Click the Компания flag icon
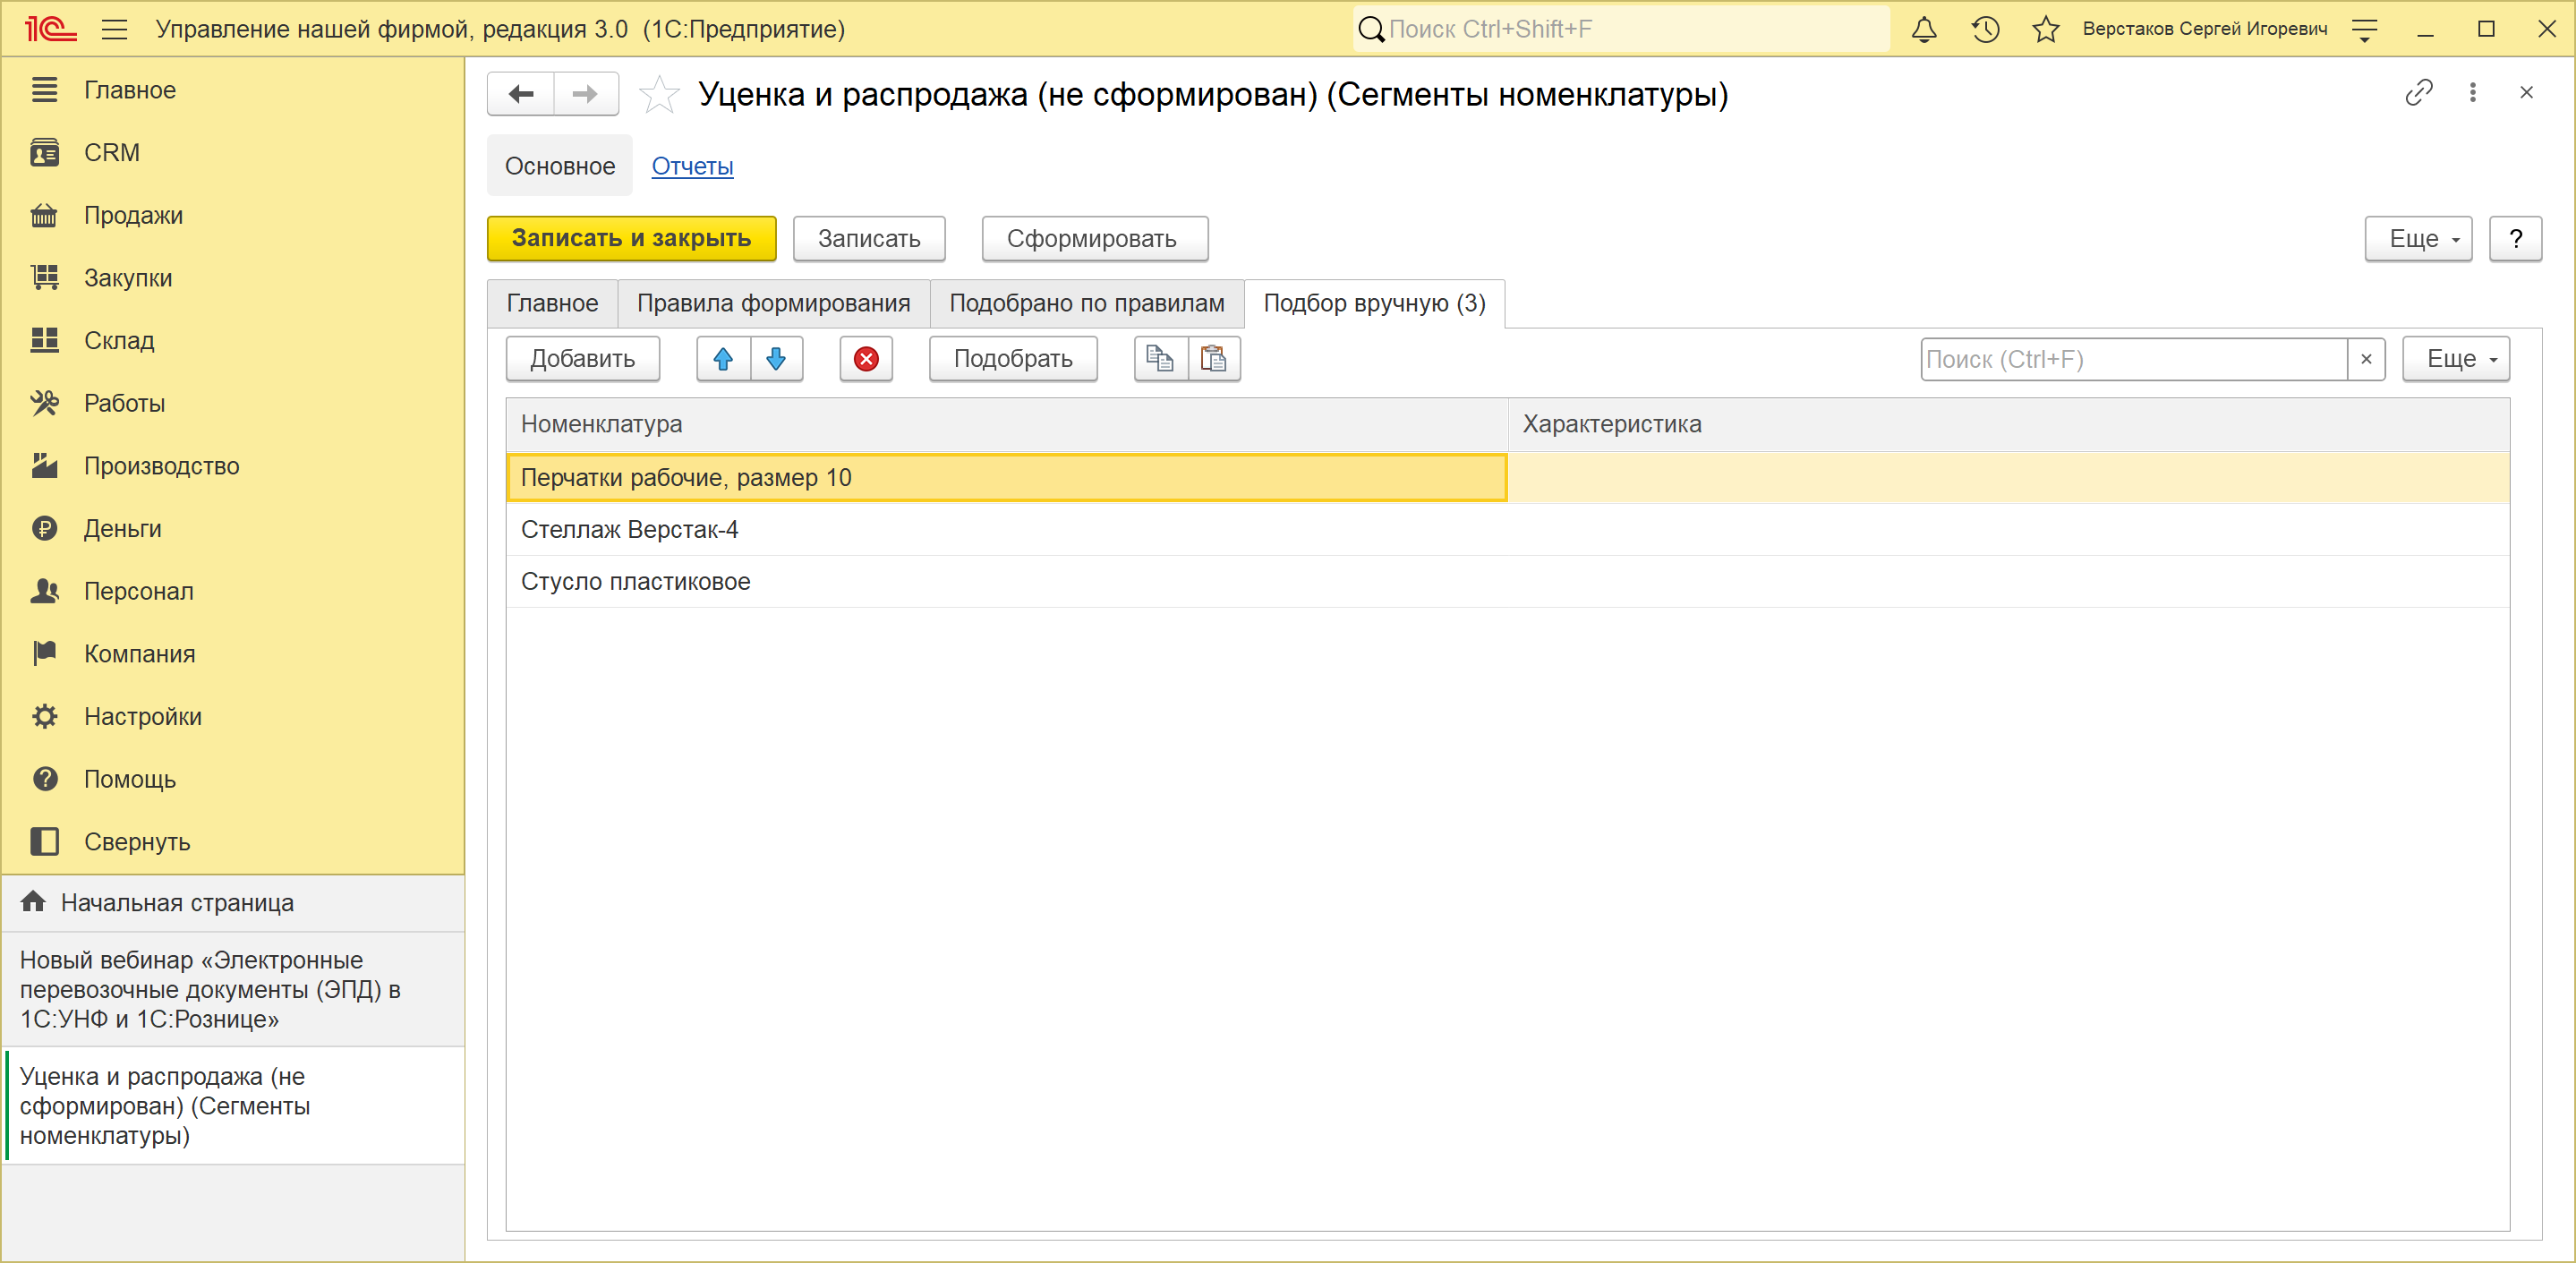The image size is (2576, 1263). pyautogui.click(x=44, y=654)
